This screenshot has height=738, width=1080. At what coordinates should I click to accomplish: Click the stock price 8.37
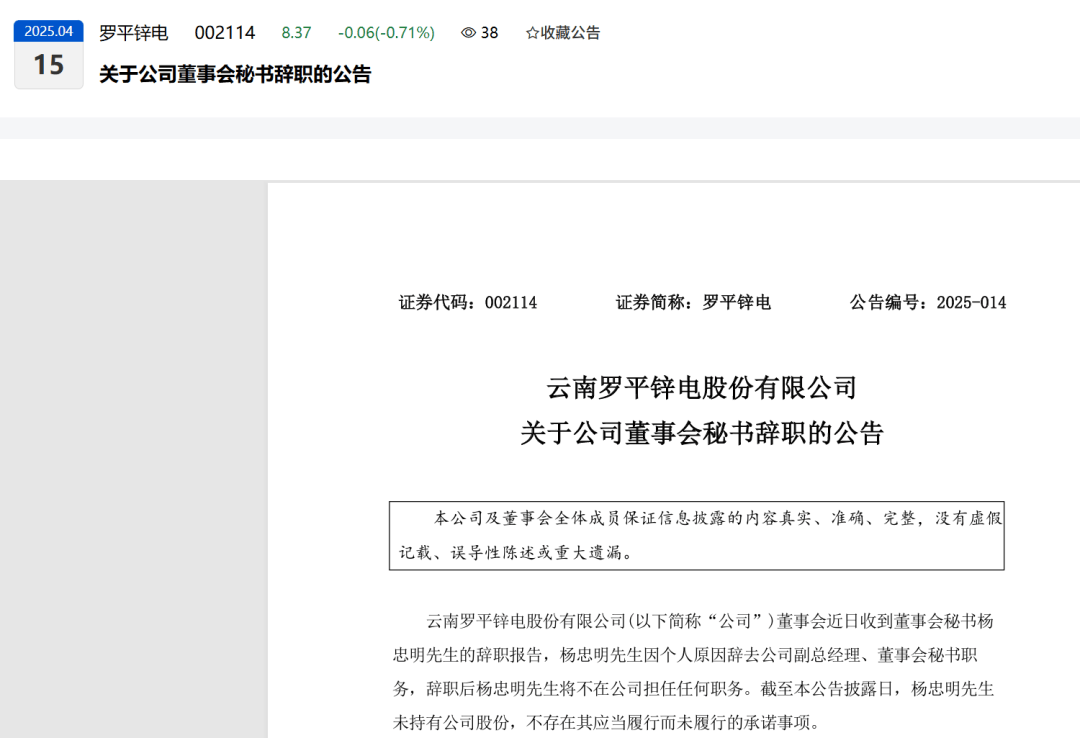(296, 33)
